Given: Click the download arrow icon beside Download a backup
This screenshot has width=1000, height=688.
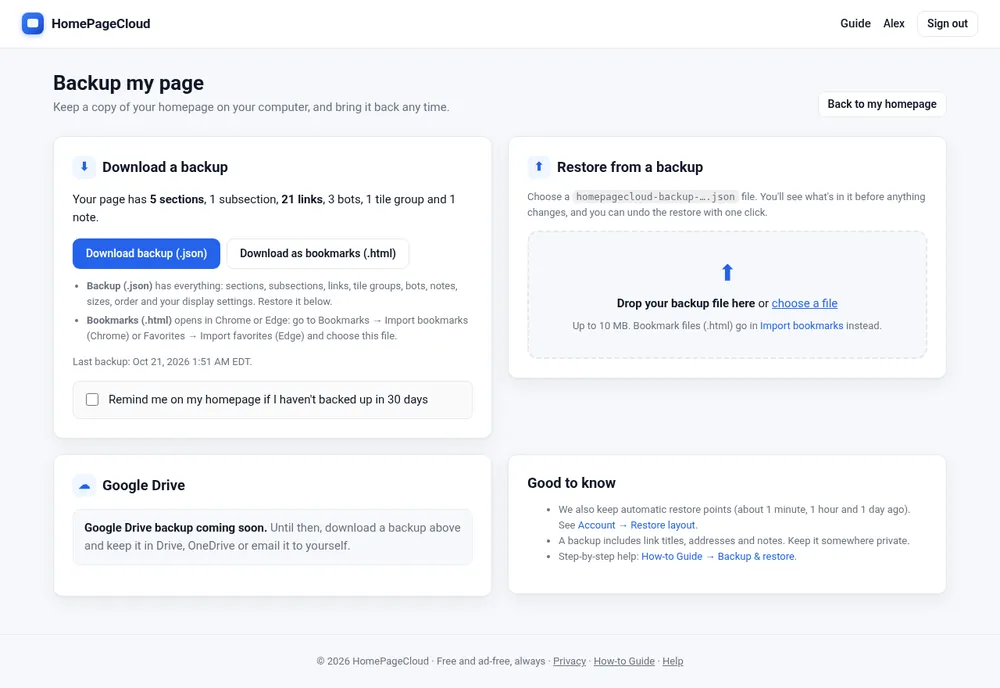Looking at the screenshot, I should [84, 166].
